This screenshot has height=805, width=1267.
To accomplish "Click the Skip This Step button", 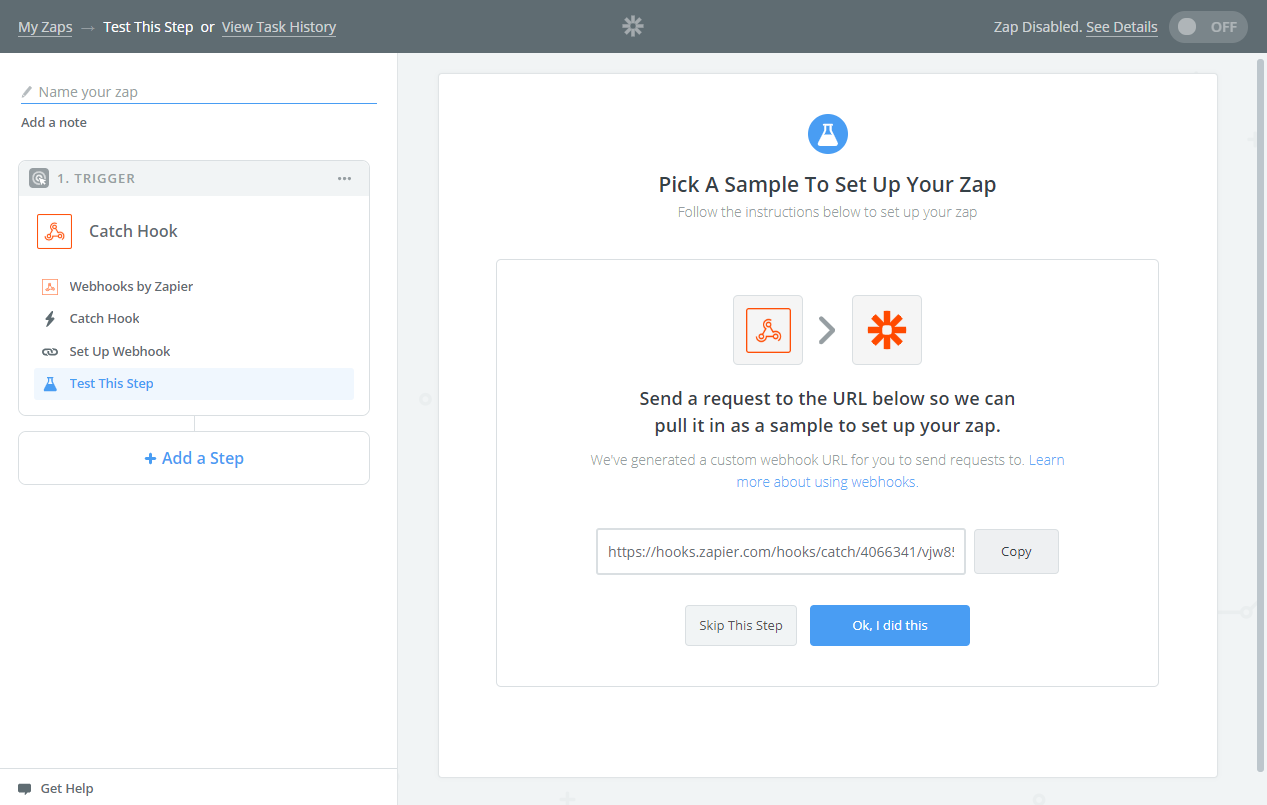I will click(x=740, y=625).
